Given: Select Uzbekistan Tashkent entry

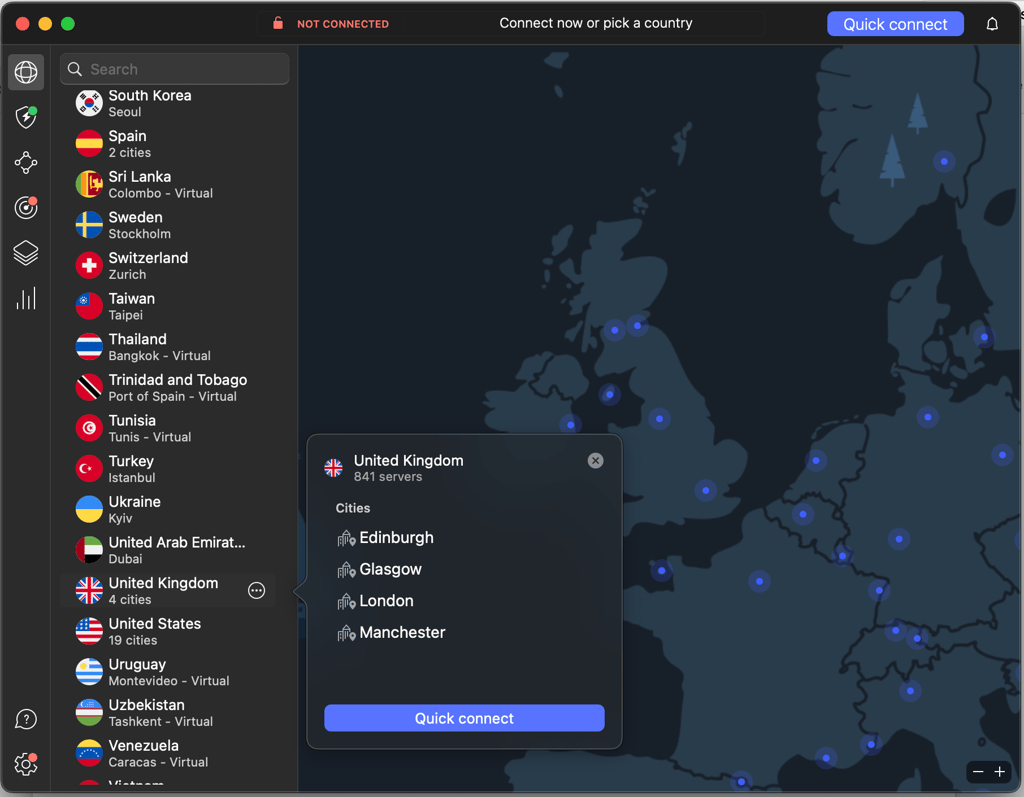Looking at the screenshot, I should coord(168,713).
